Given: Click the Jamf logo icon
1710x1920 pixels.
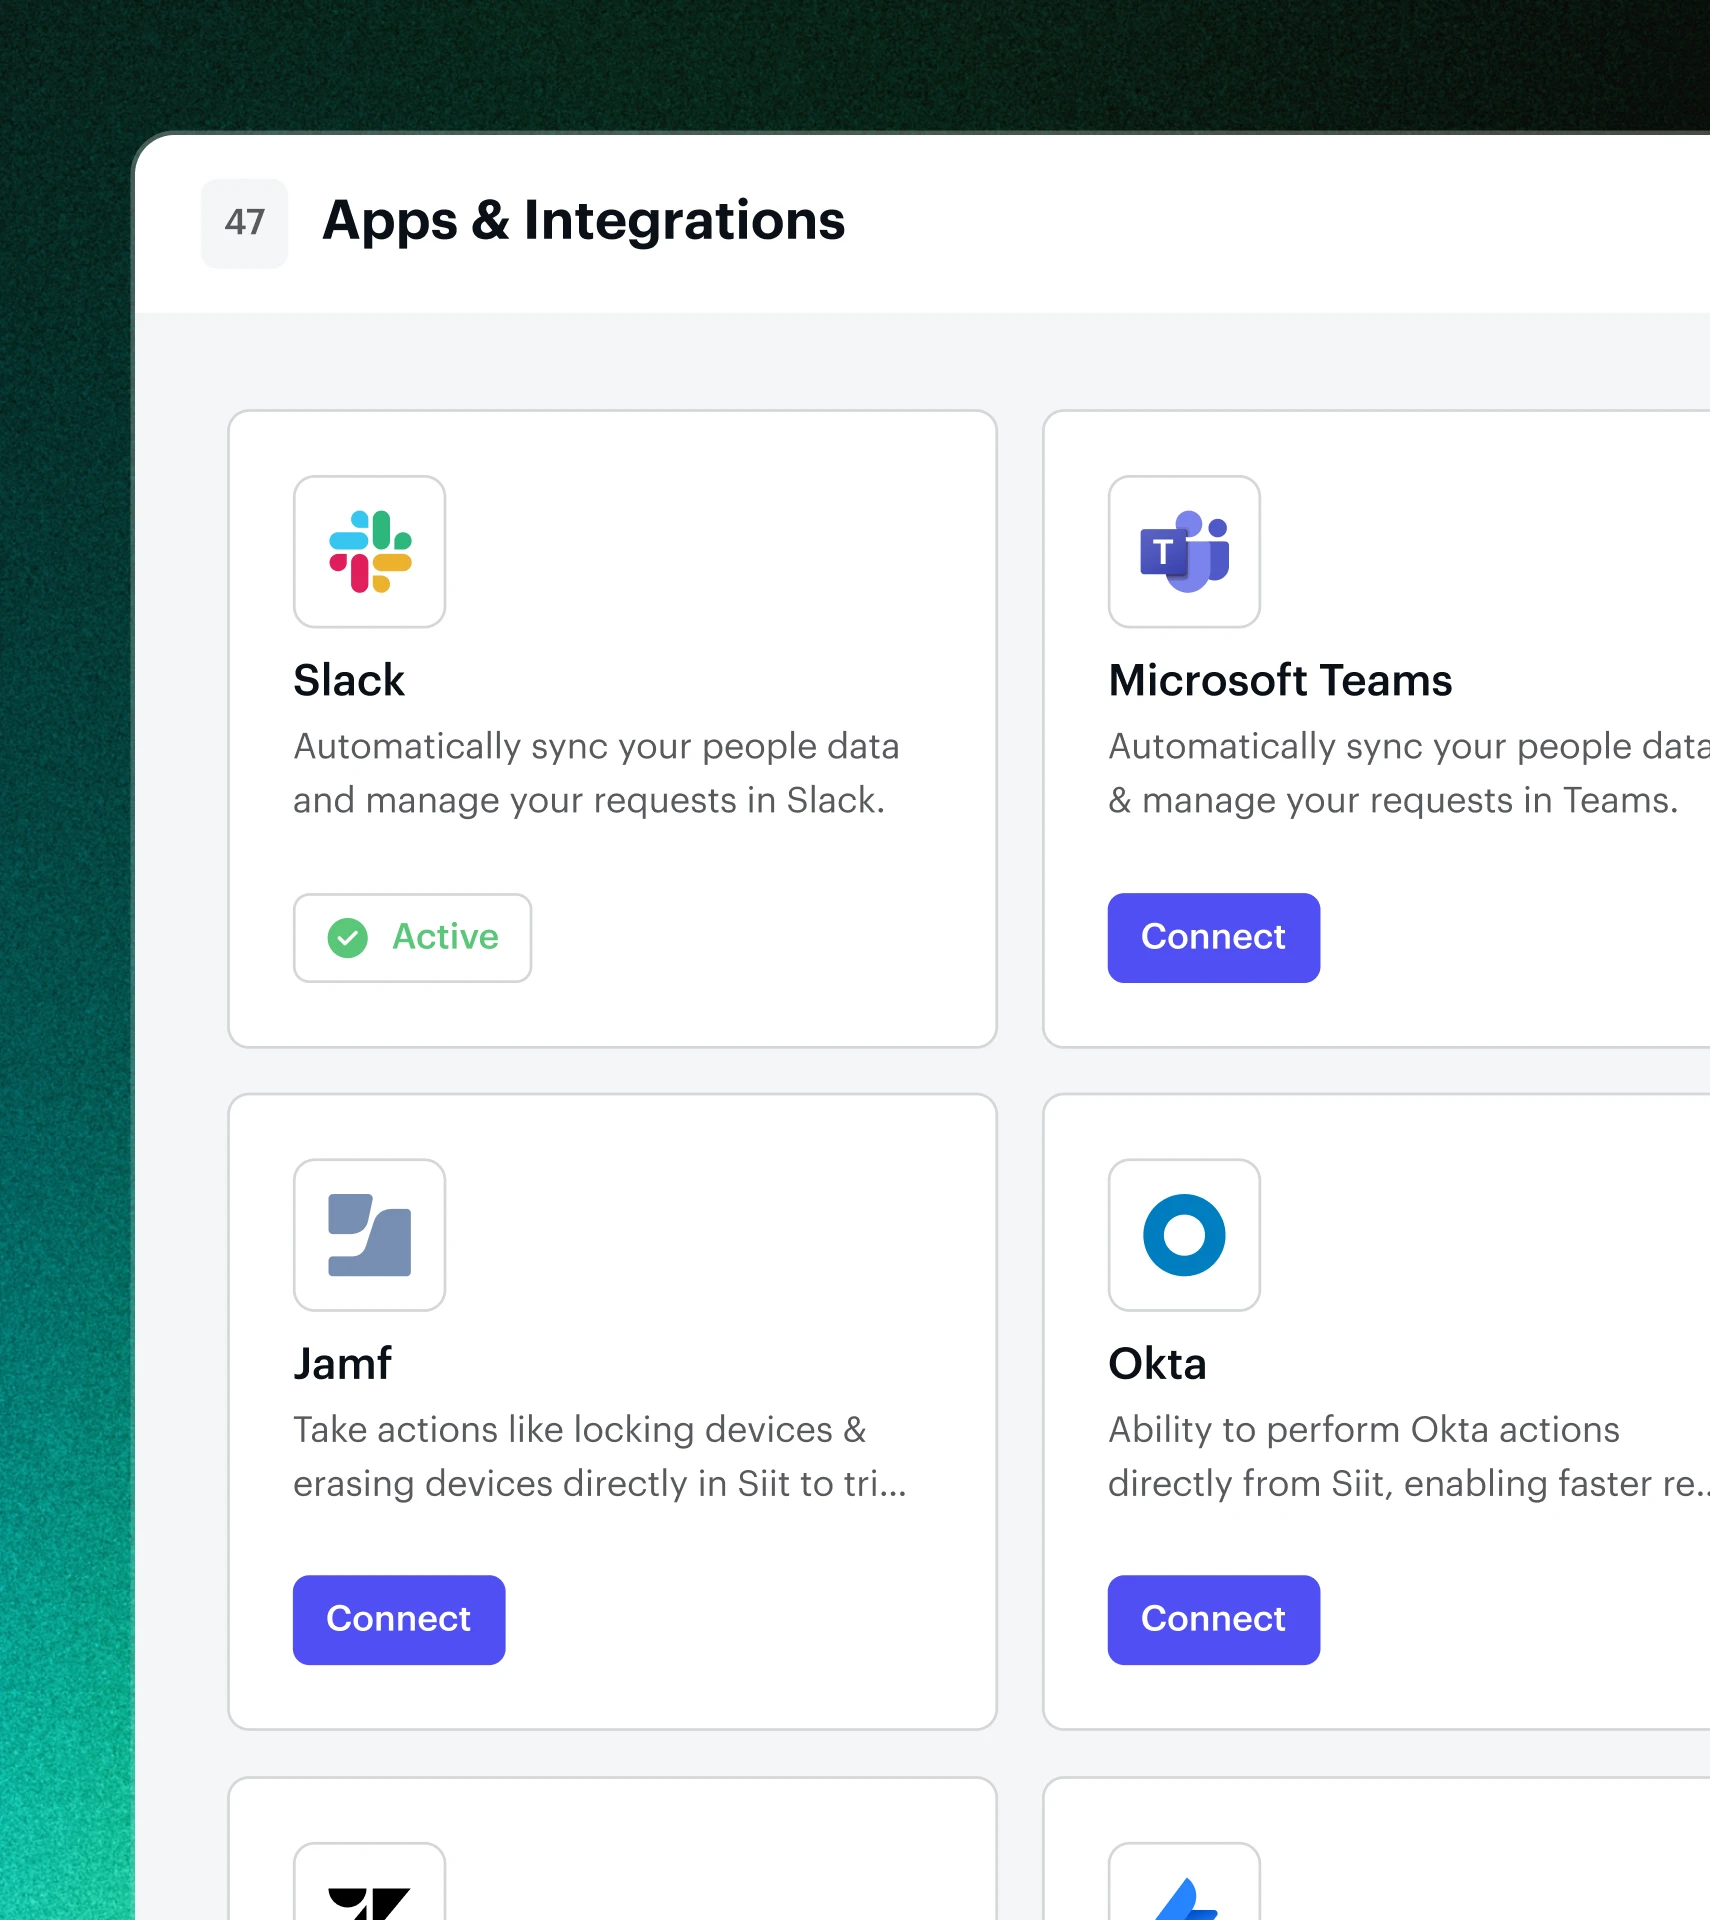Looking at the screenshot, I should [369, 1235].
